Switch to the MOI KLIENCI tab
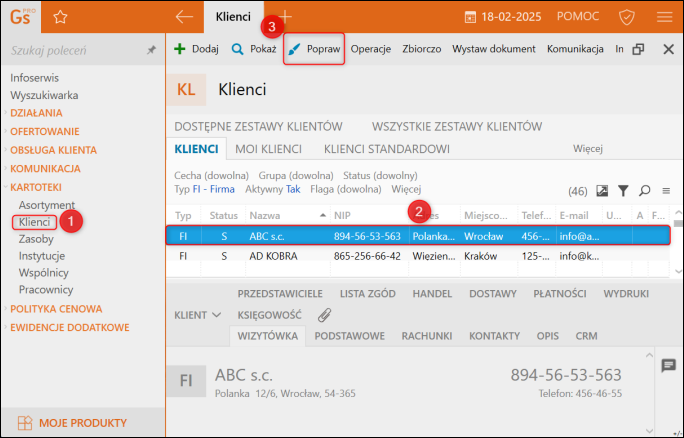 [x=268, y=149]
